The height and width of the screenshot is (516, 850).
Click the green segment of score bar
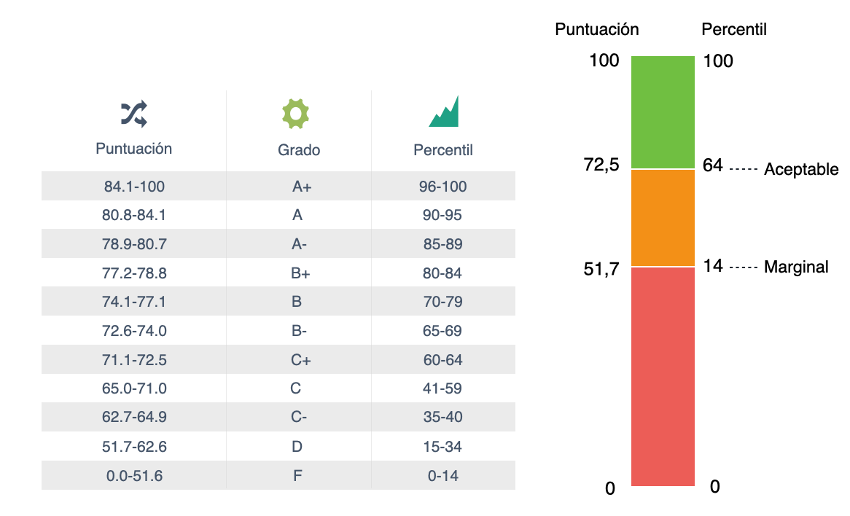tap(663, 112)
